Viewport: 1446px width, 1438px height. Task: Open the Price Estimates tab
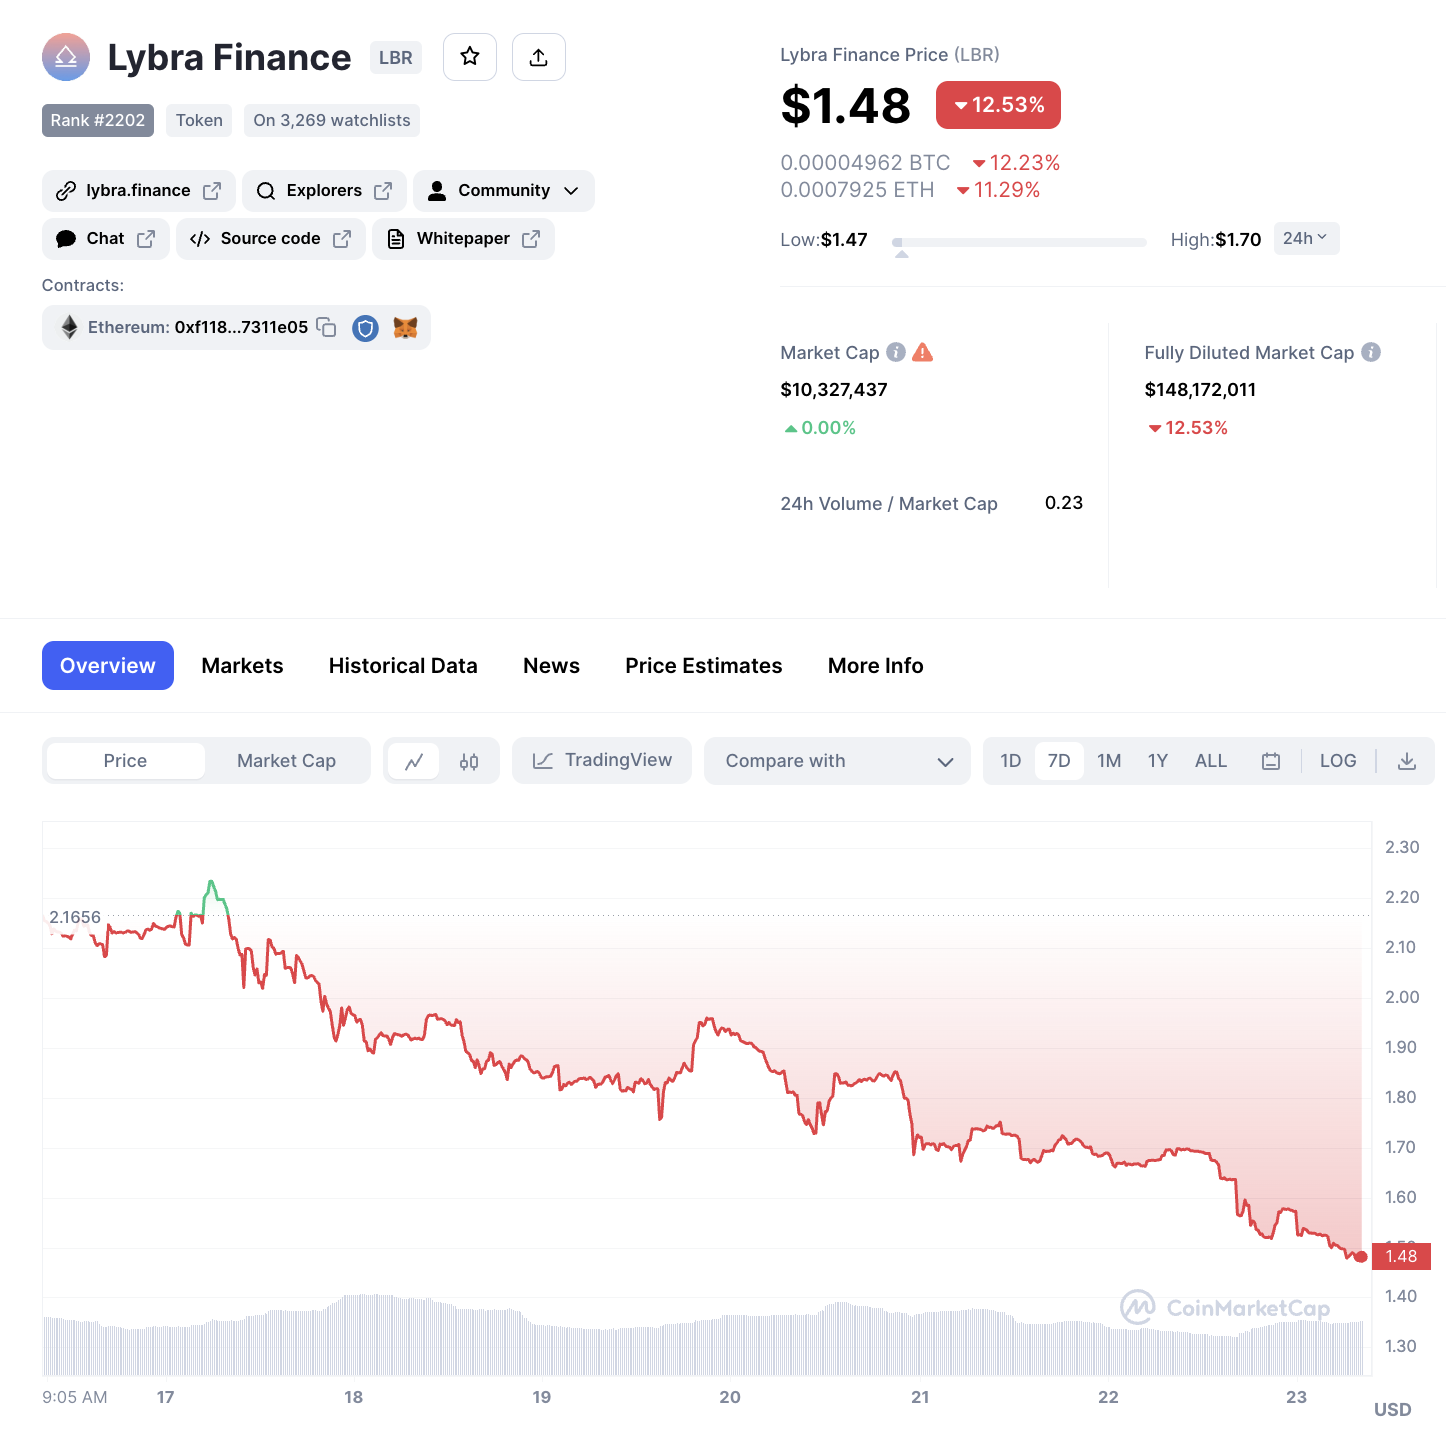[x=703, y=665]
